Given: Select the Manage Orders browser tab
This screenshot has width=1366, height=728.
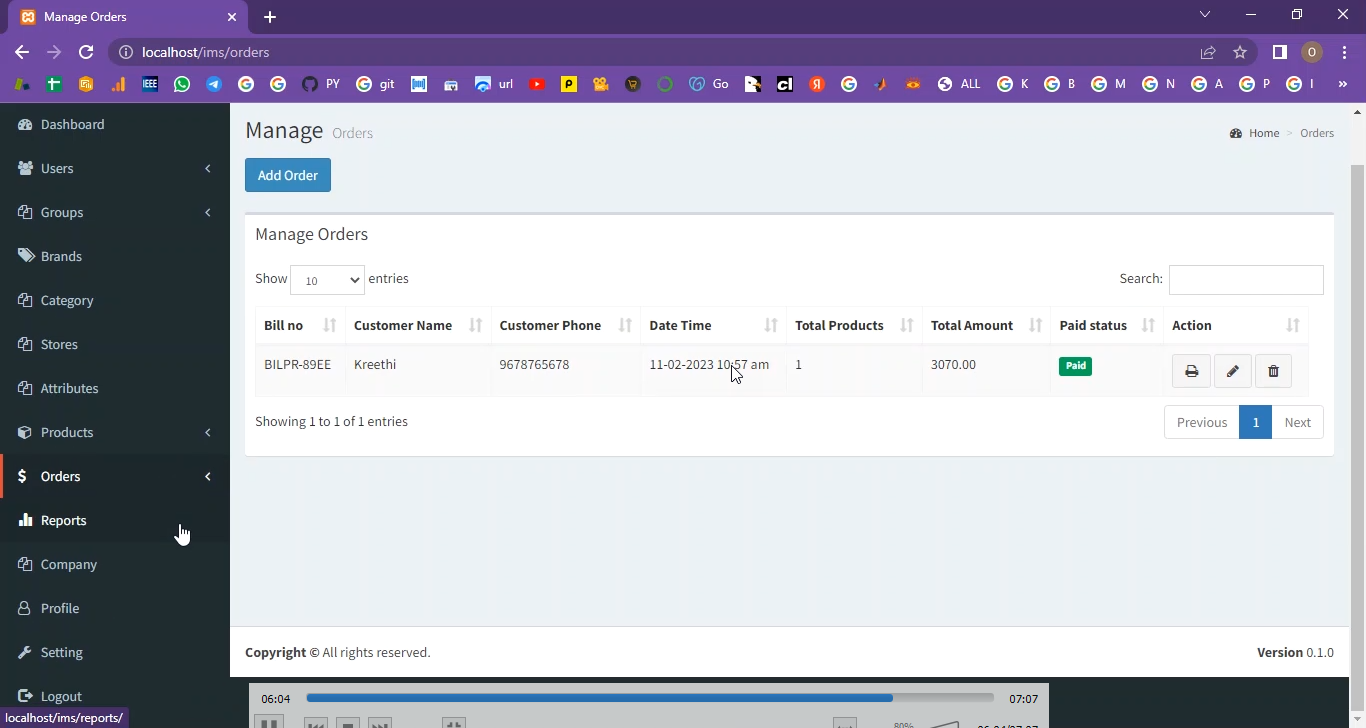Looking at the screenshot, I should tap(120, 17).
